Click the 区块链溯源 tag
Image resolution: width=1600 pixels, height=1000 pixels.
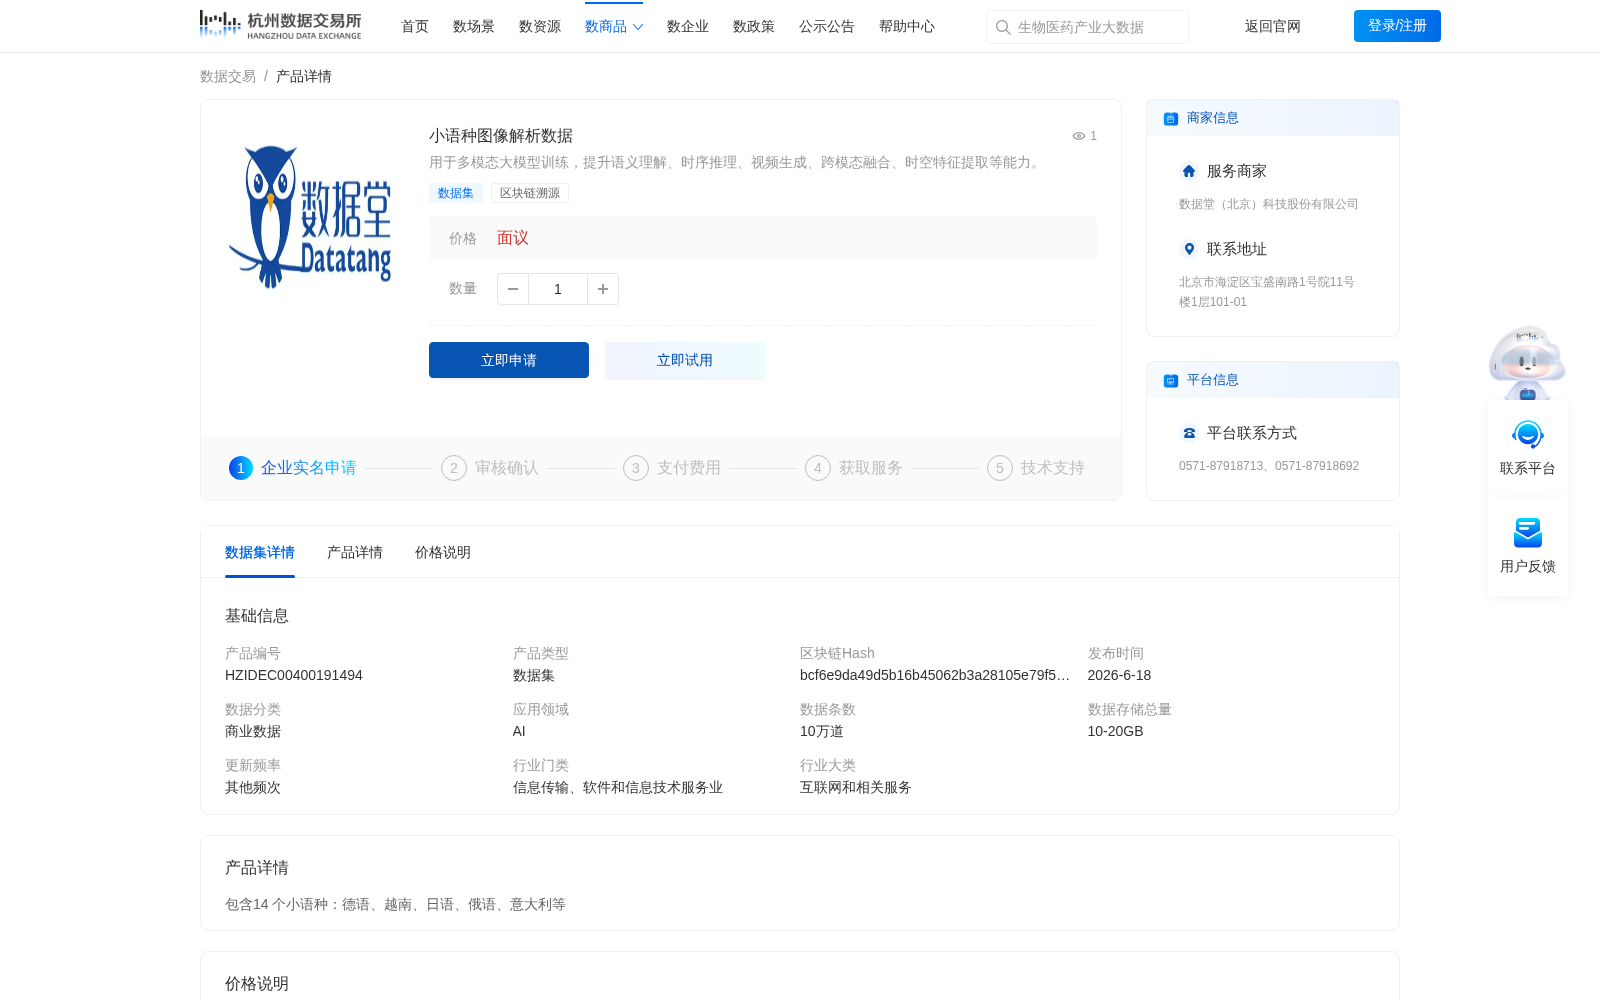pyautogui.click(x=530, y=193)
